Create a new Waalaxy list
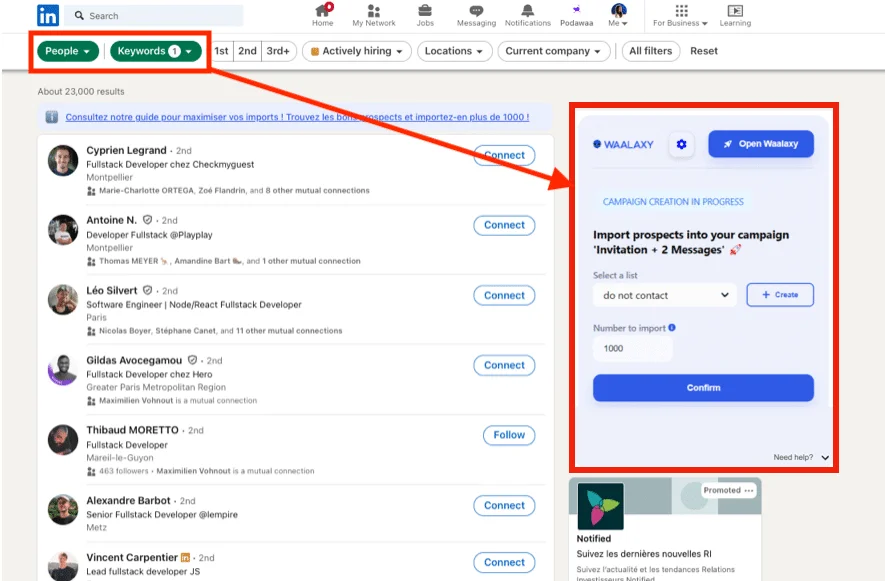 tap(780, 295)
